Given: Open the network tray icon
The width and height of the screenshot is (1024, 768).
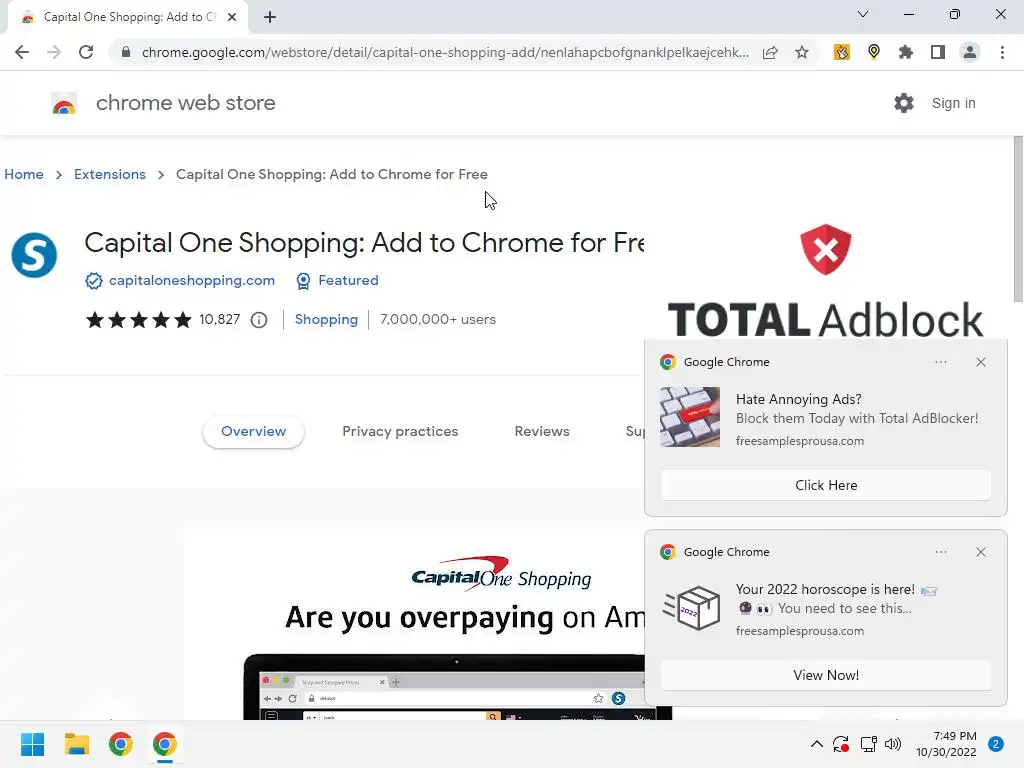Looking at the screenshot, I should point(868,744).
